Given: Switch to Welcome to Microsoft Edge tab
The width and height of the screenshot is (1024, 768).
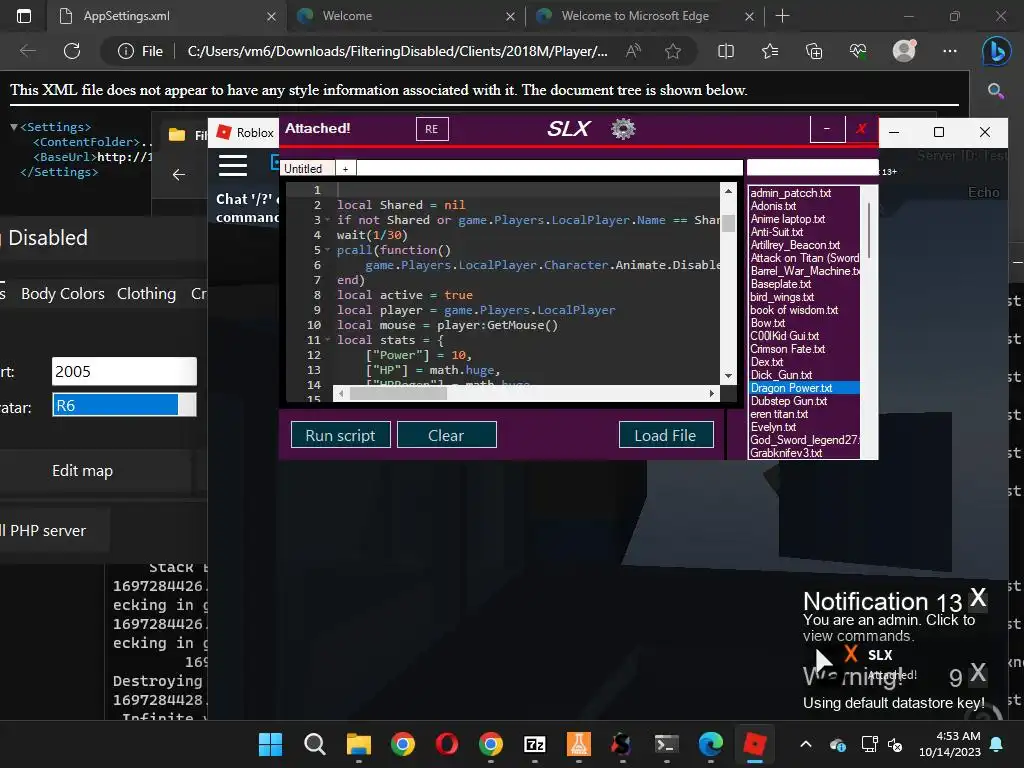Looking at the screenshot, I should [644, 16].
